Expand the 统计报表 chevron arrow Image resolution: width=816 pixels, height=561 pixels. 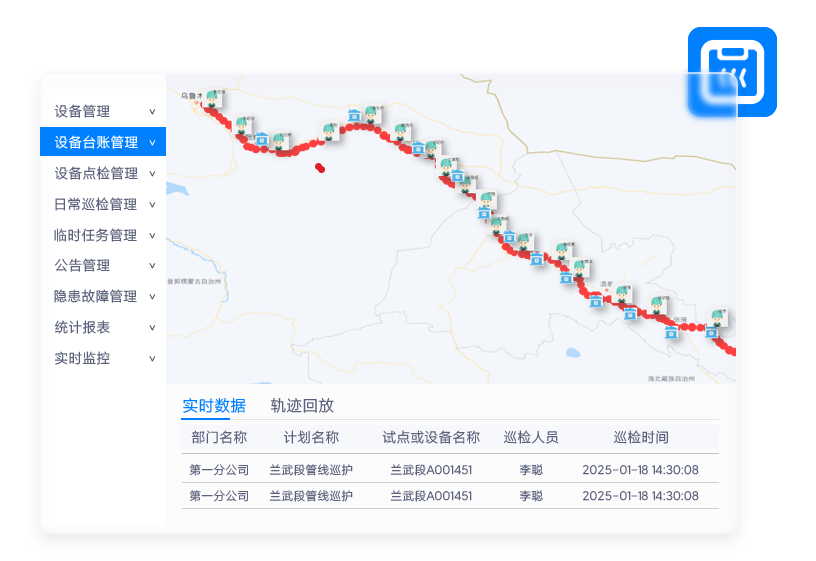(x=152, y=328)
